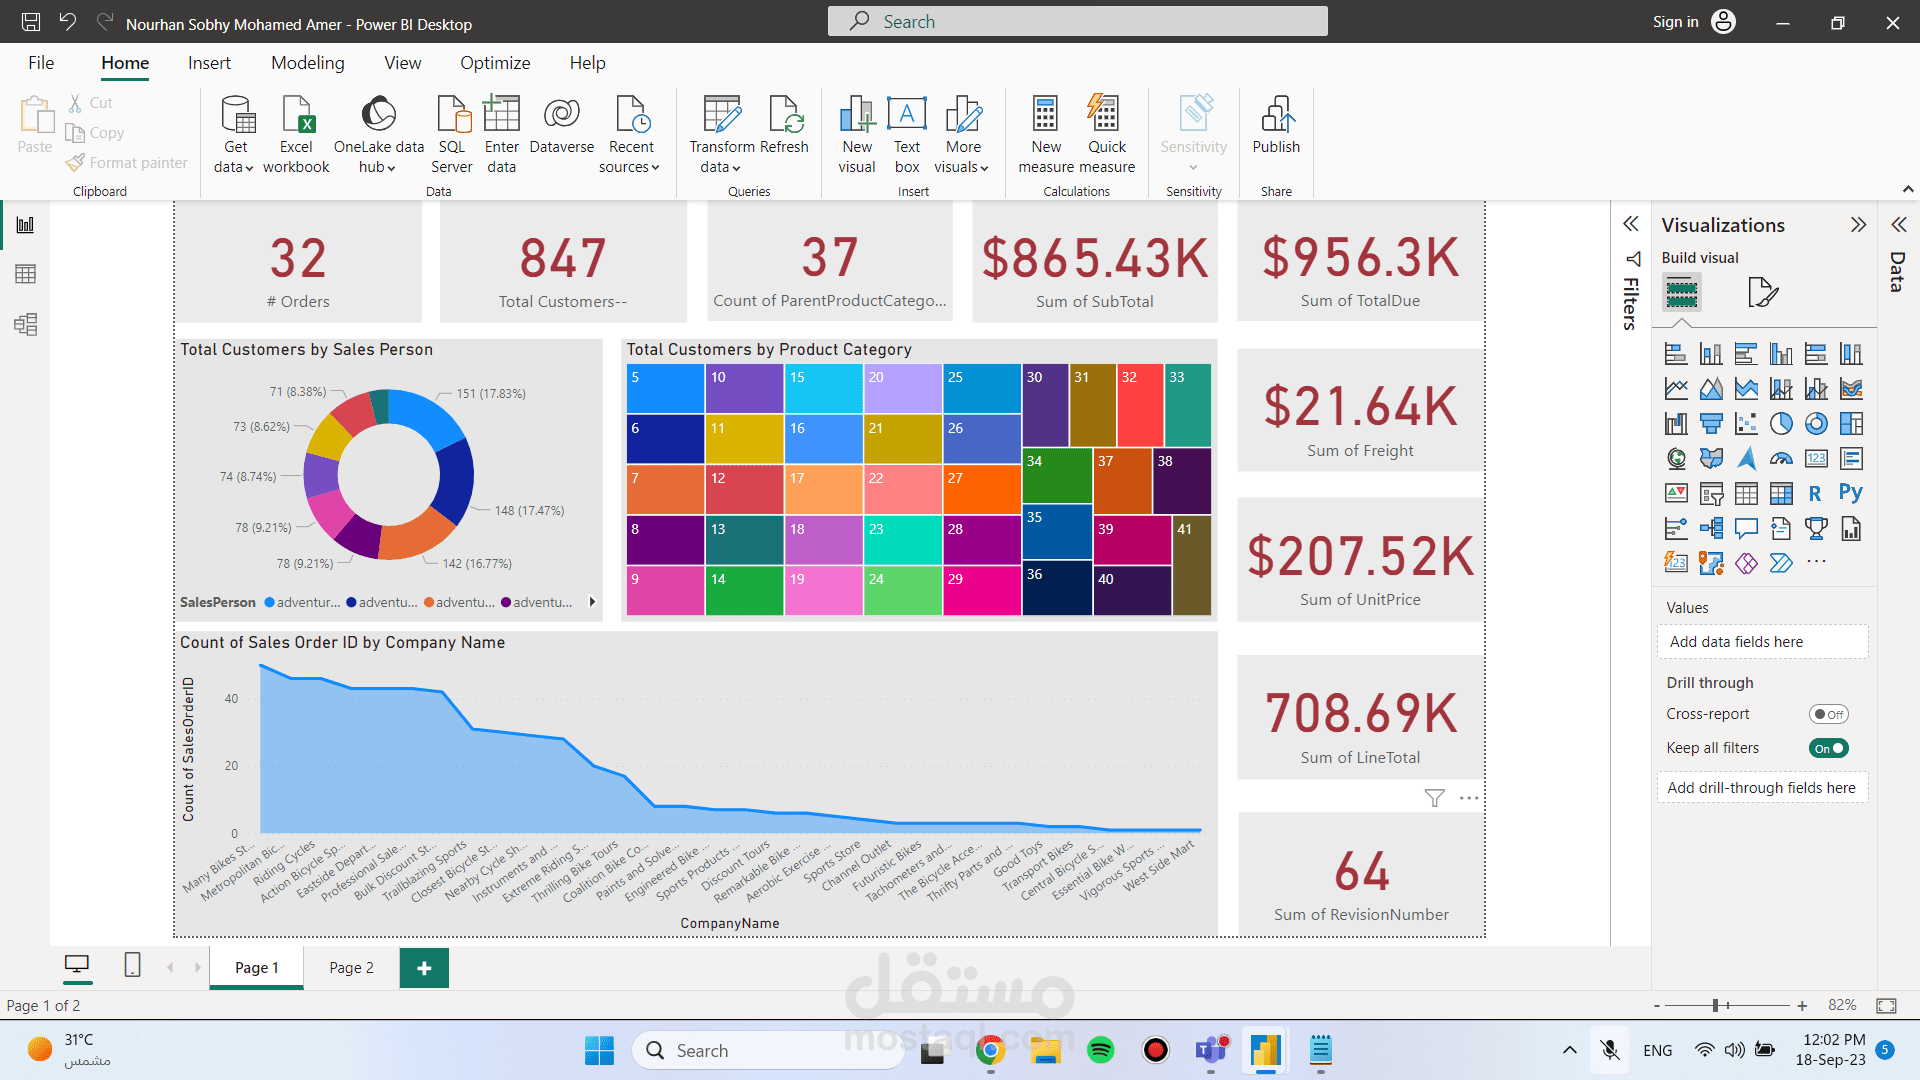Select the Clustered column chart visual
This screenshot has width=1920, height=1080.
1781,354
